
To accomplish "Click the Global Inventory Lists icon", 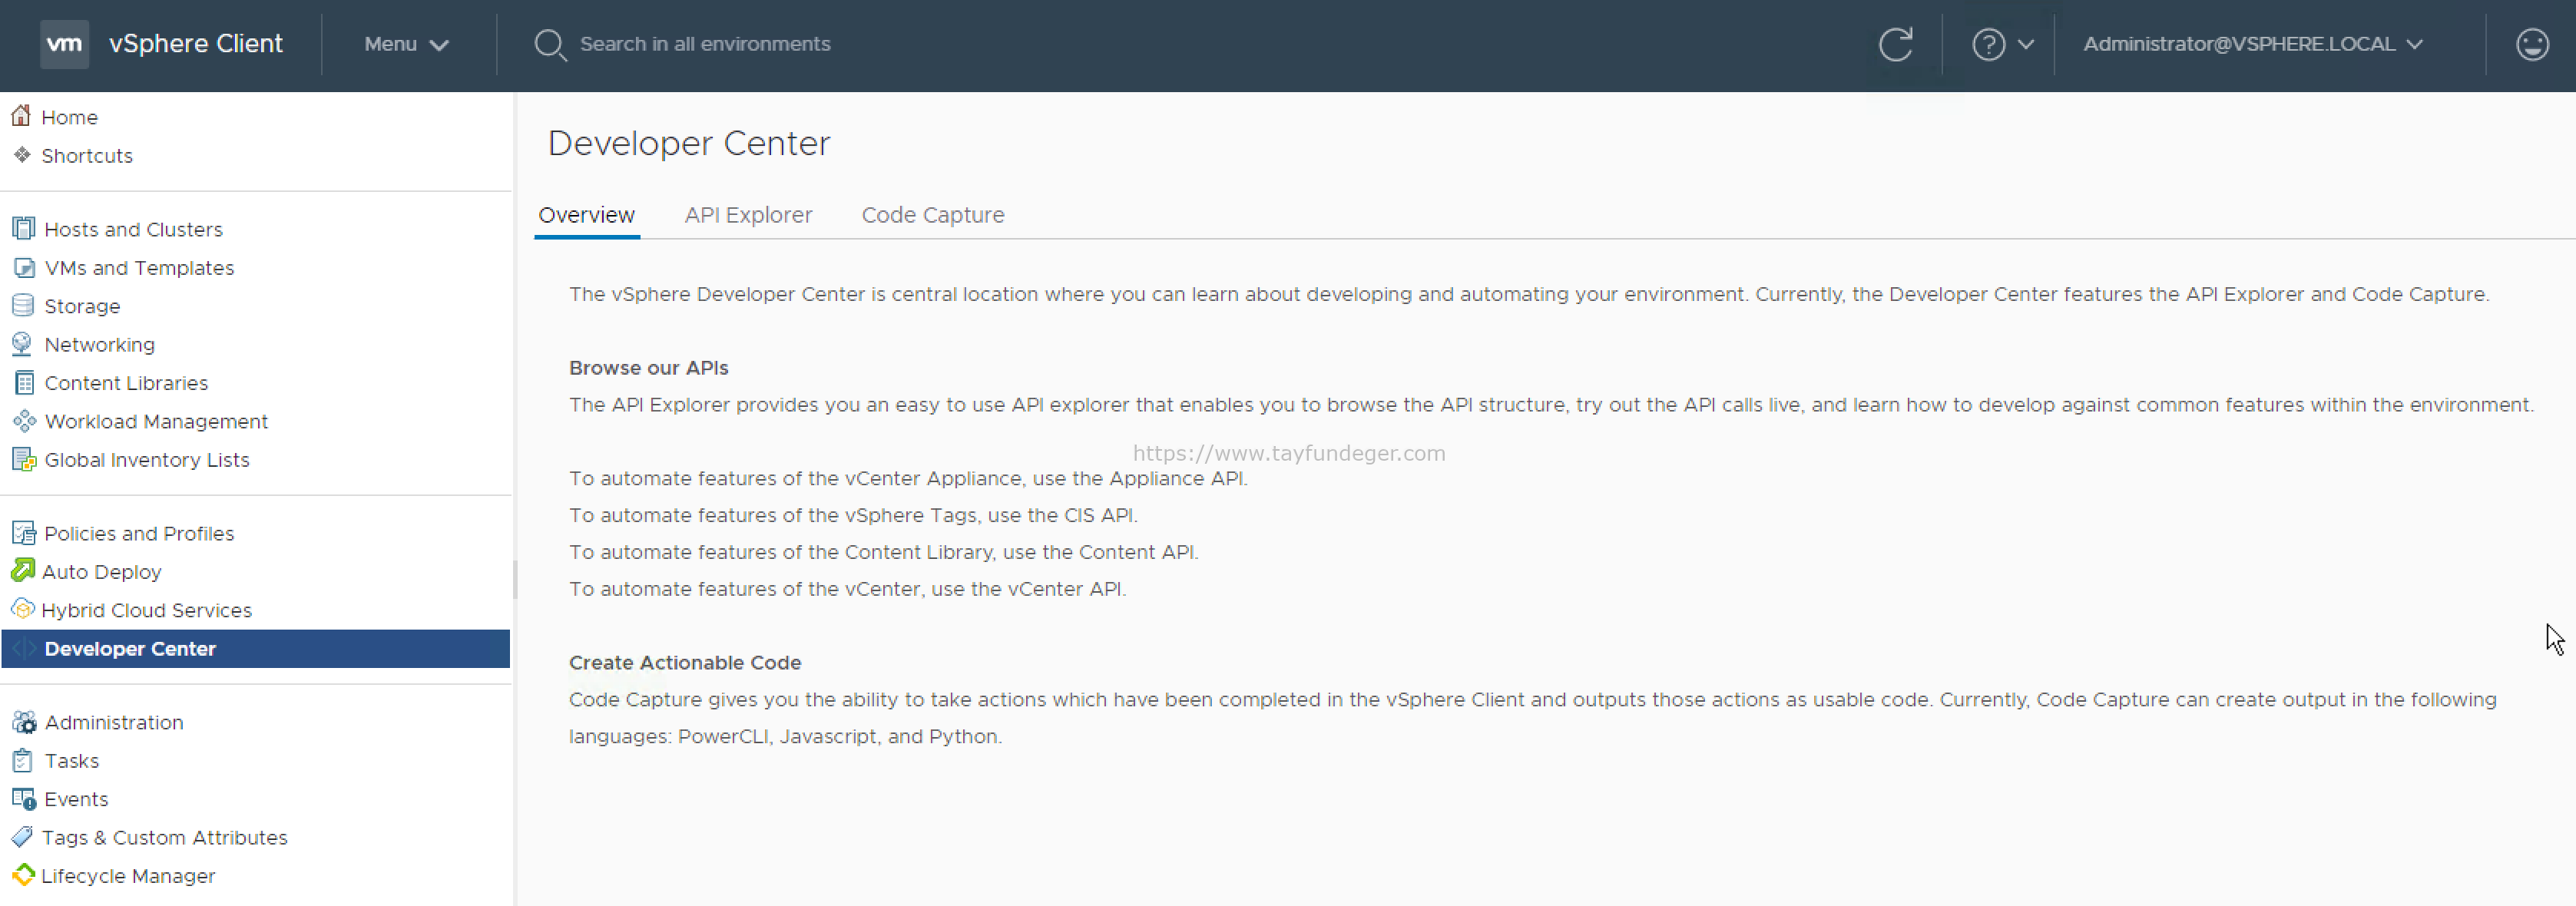I will coord(24,460).
